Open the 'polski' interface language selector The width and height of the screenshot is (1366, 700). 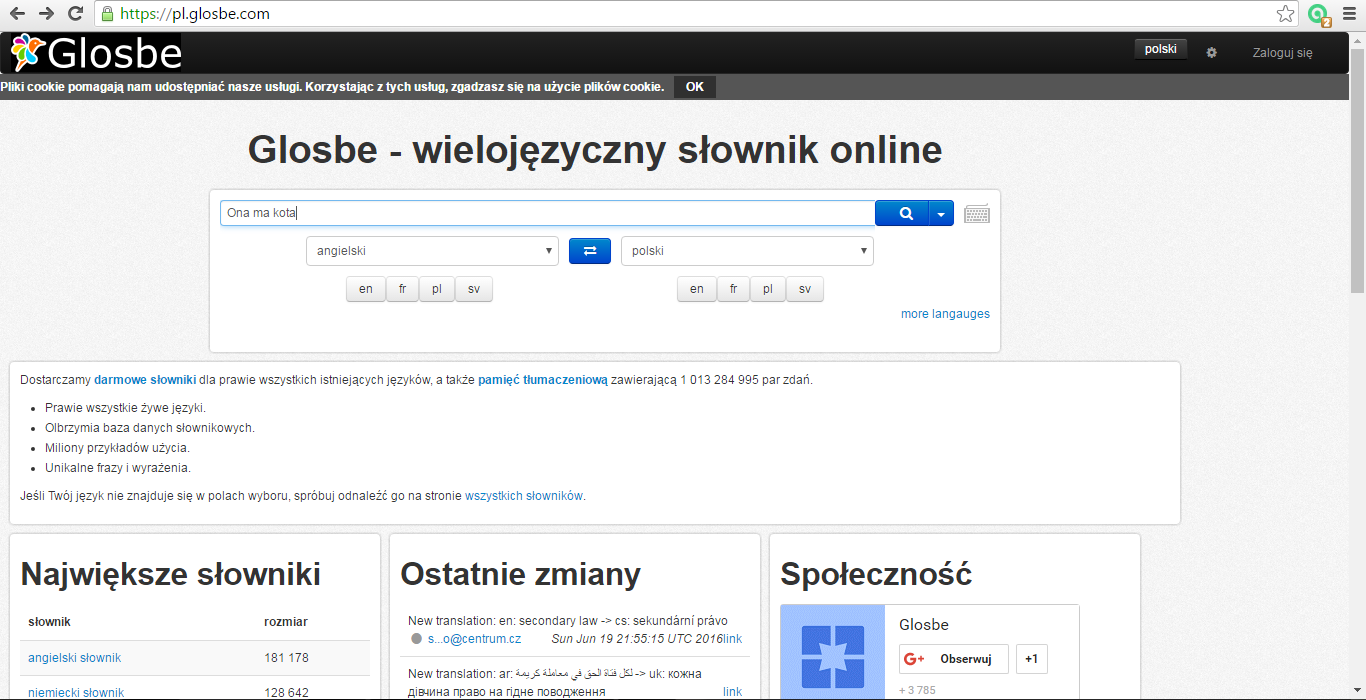1160,47
